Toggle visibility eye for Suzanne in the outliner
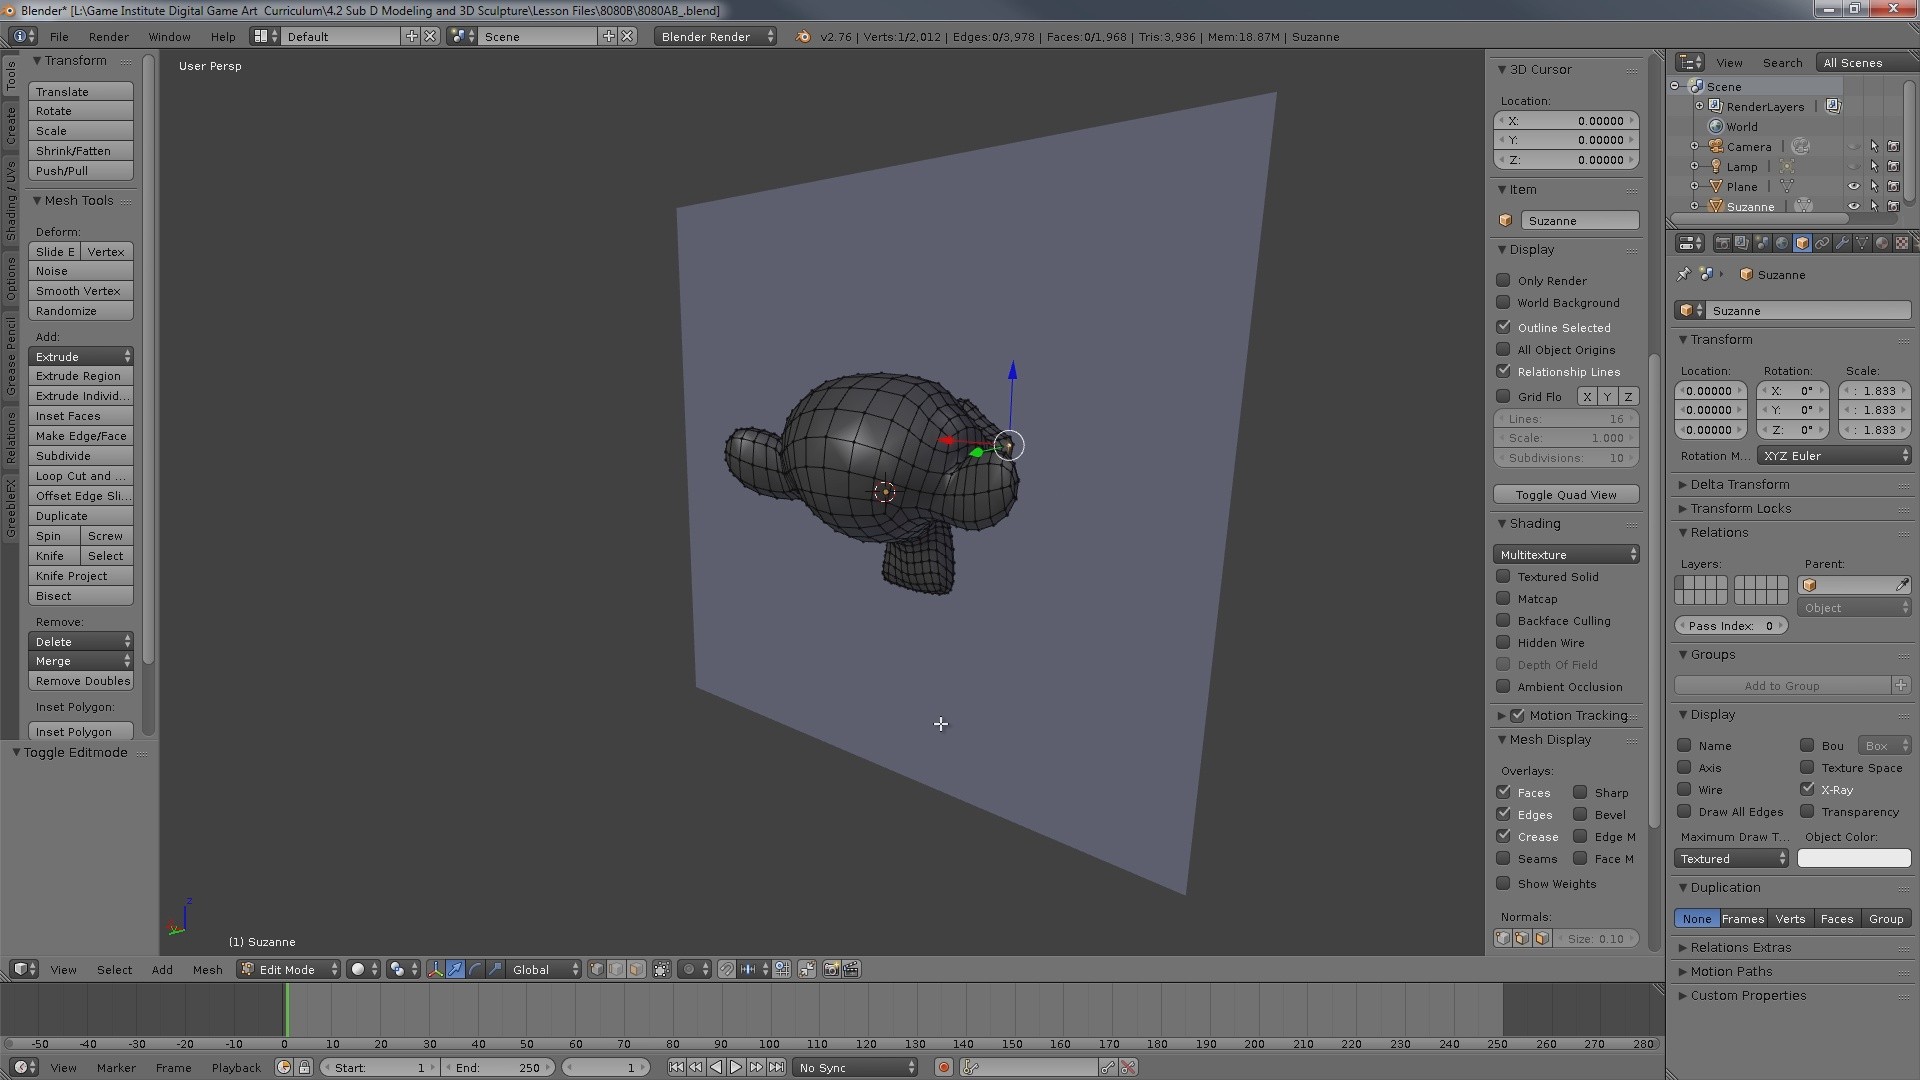The width and height of the screenshot is (1920, 1080). (x=1853, y=206)
